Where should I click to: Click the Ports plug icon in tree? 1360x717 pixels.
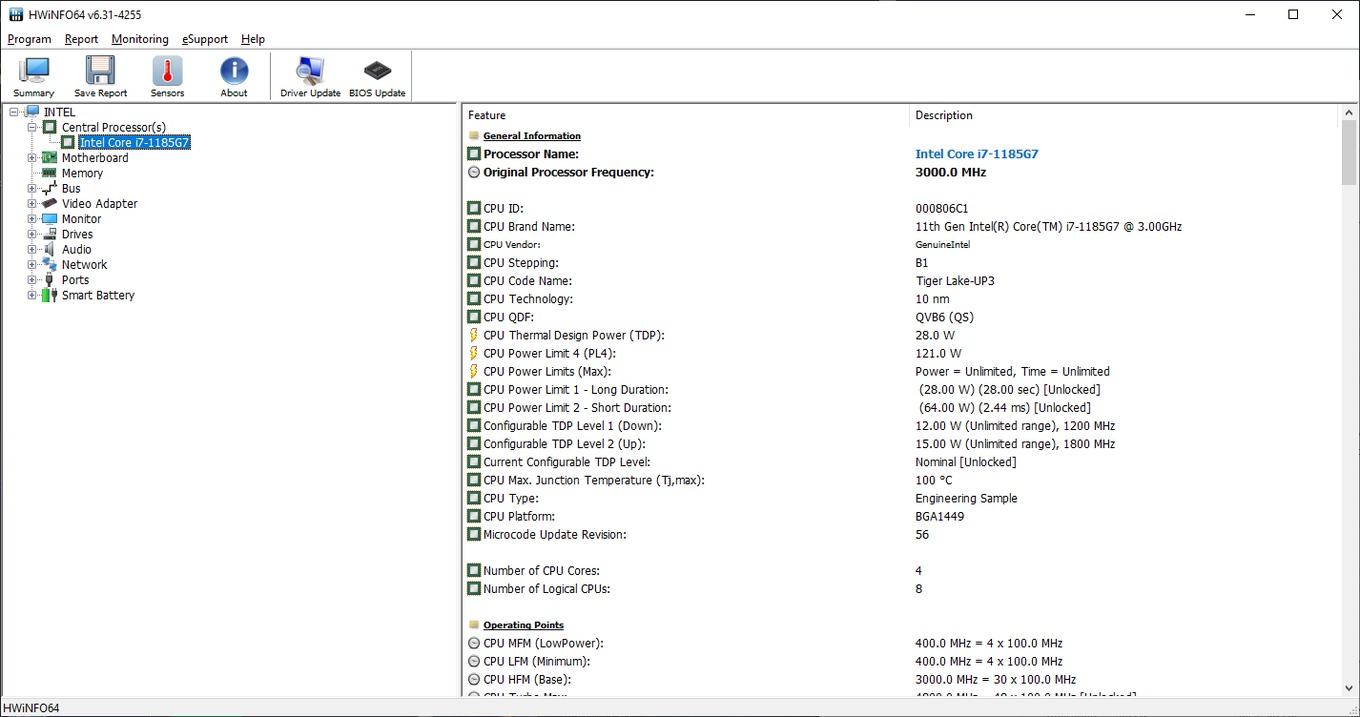tap(49, 280)
